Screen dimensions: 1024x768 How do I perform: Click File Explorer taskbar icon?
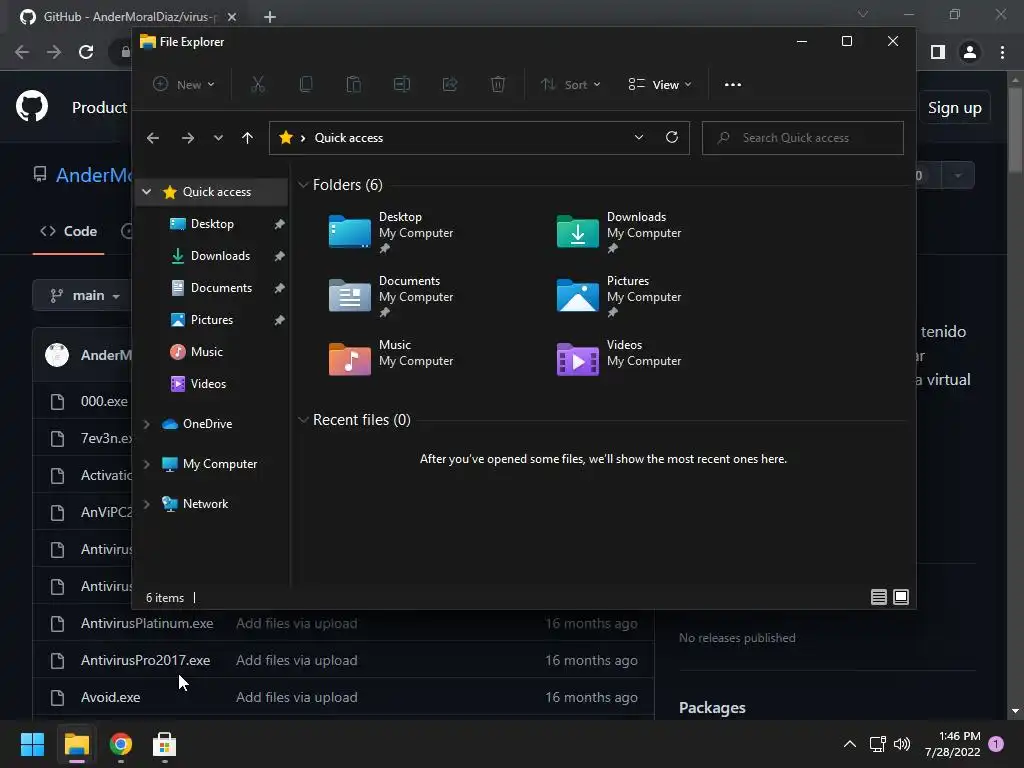click(x=76, y=744)
